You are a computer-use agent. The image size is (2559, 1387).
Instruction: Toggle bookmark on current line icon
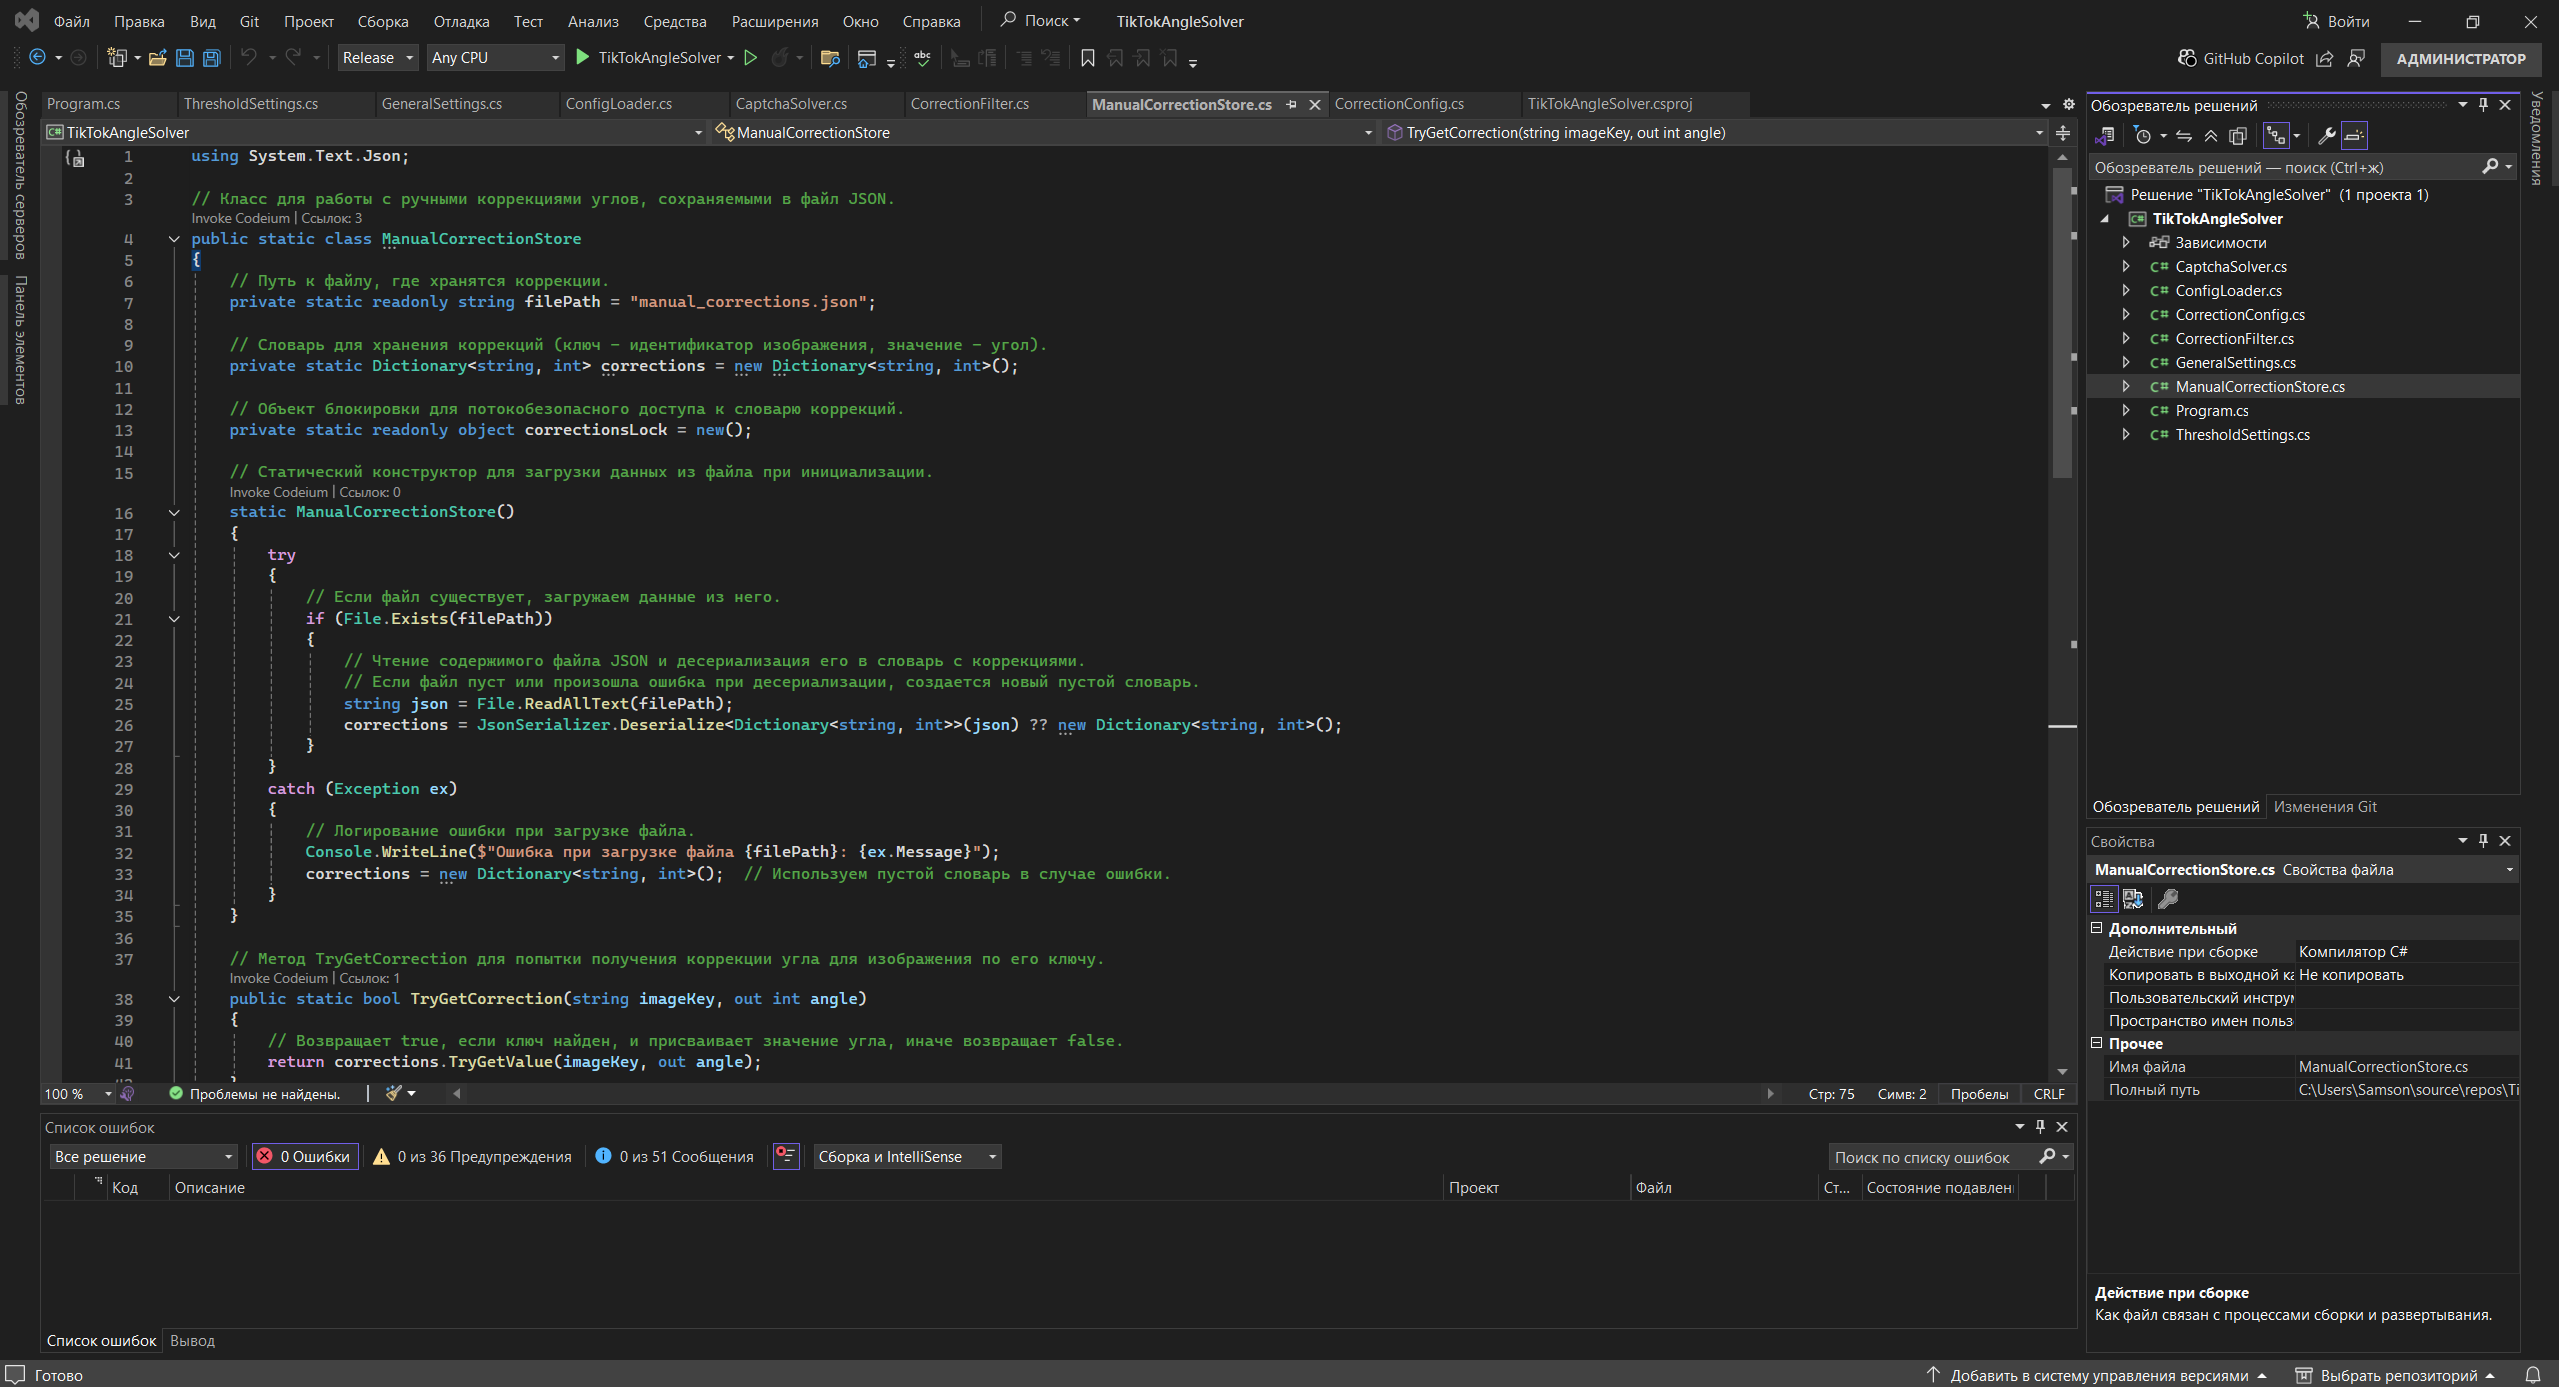(1087, 58)
